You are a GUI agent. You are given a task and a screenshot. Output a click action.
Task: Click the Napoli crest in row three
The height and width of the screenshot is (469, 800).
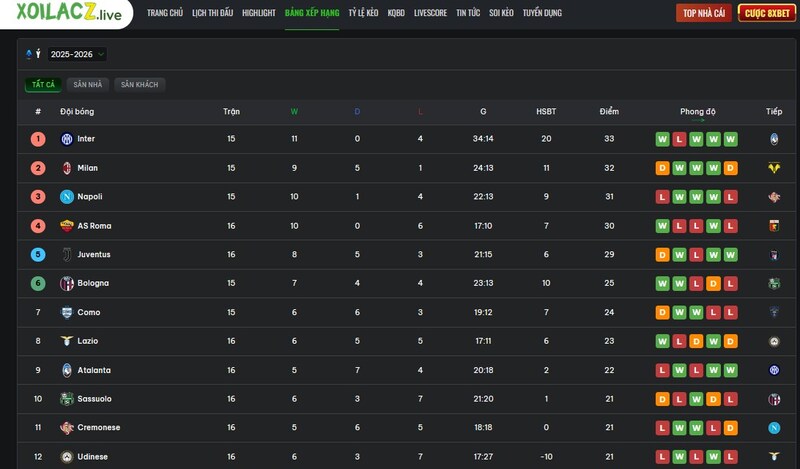point(67,197)
